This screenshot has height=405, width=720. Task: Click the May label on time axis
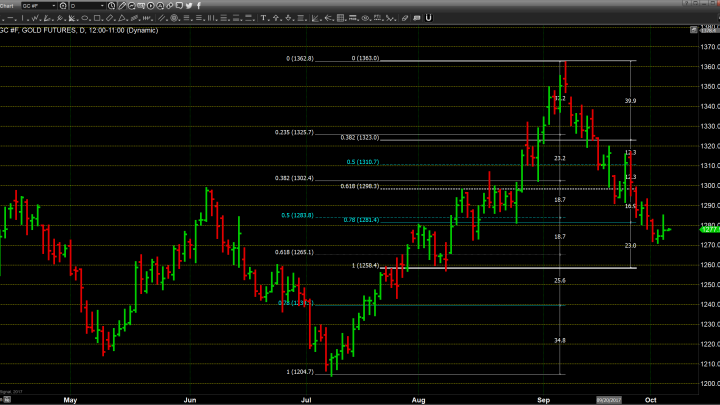coord(70,400)
